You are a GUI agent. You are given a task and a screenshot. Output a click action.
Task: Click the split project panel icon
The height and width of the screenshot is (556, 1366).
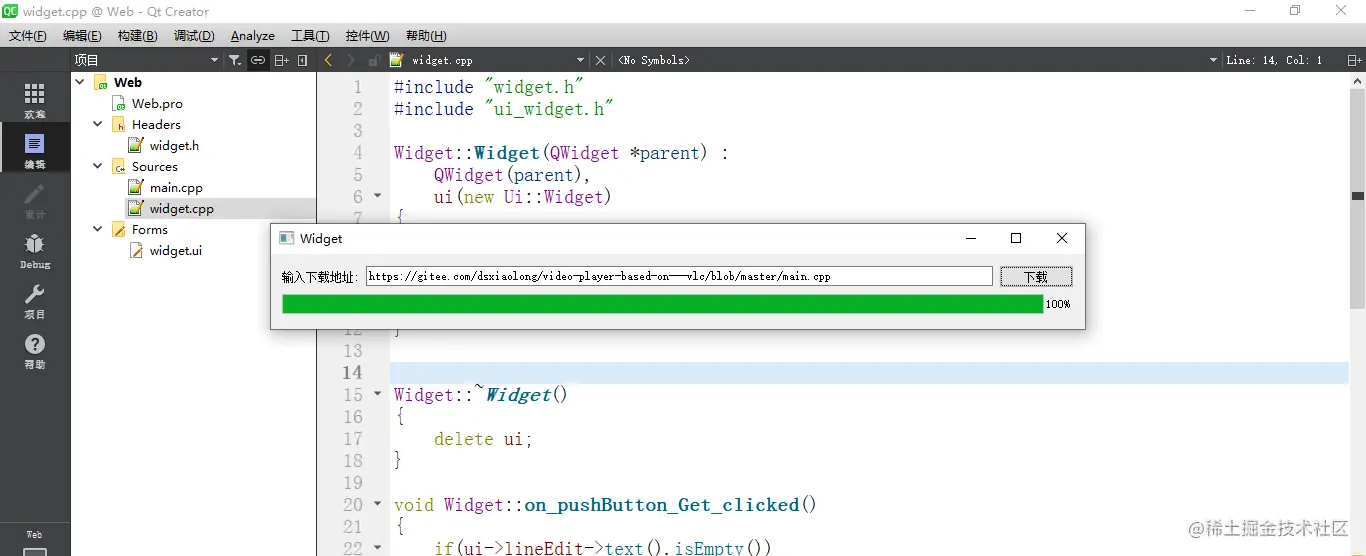[281, 60]
